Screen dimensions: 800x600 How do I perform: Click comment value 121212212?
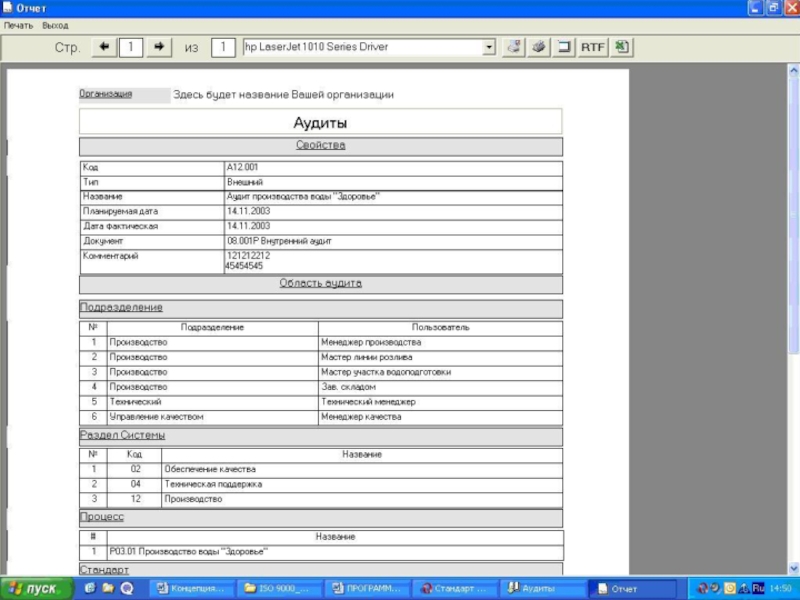(248, 256)
